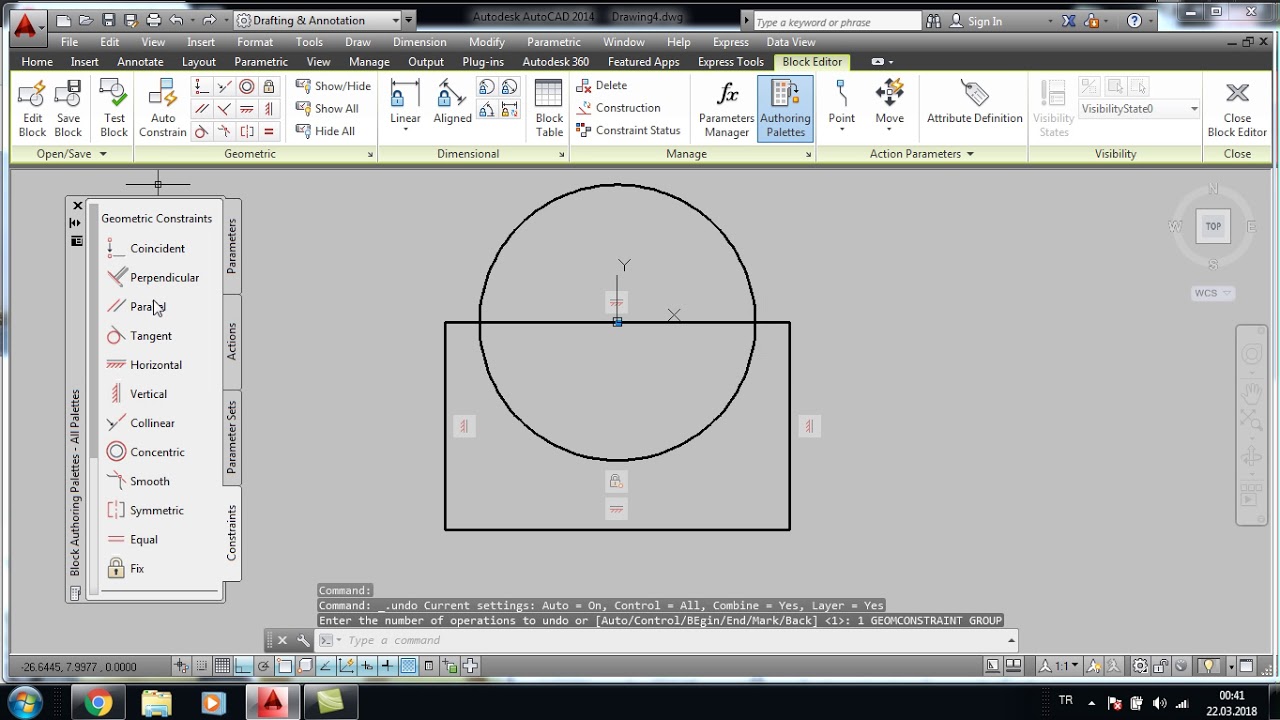Click the Windows Start button
Screen dimensions: 1280x720
25,702
